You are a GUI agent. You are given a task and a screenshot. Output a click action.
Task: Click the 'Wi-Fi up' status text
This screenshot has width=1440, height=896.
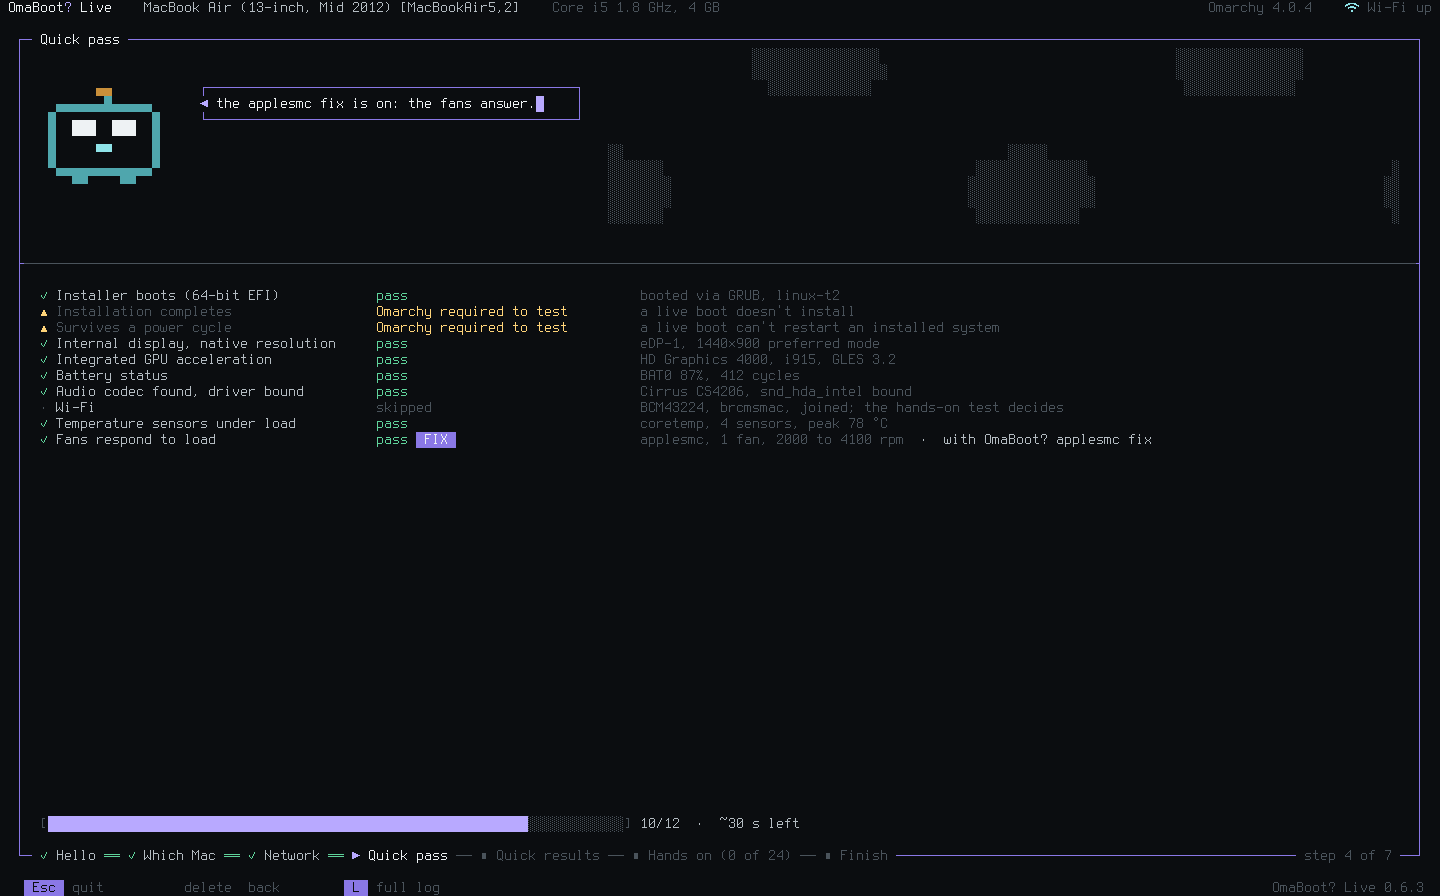click(x=1399, y=7)
